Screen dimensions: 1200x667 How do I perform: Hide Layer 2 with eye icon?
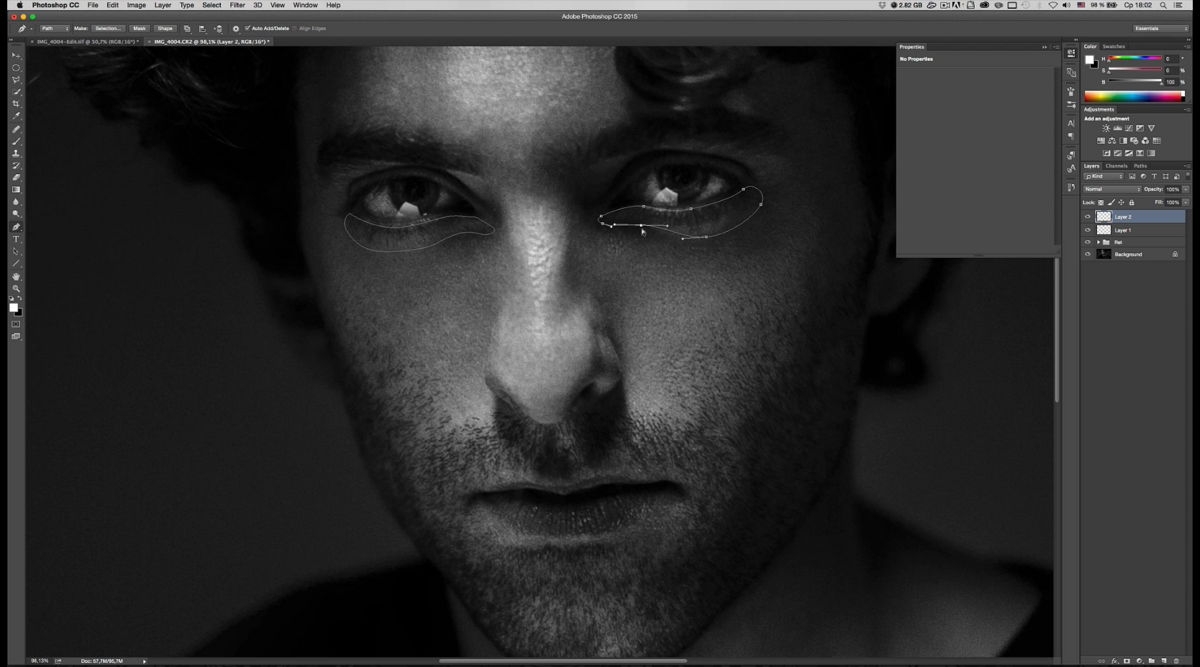point(1088,217)
